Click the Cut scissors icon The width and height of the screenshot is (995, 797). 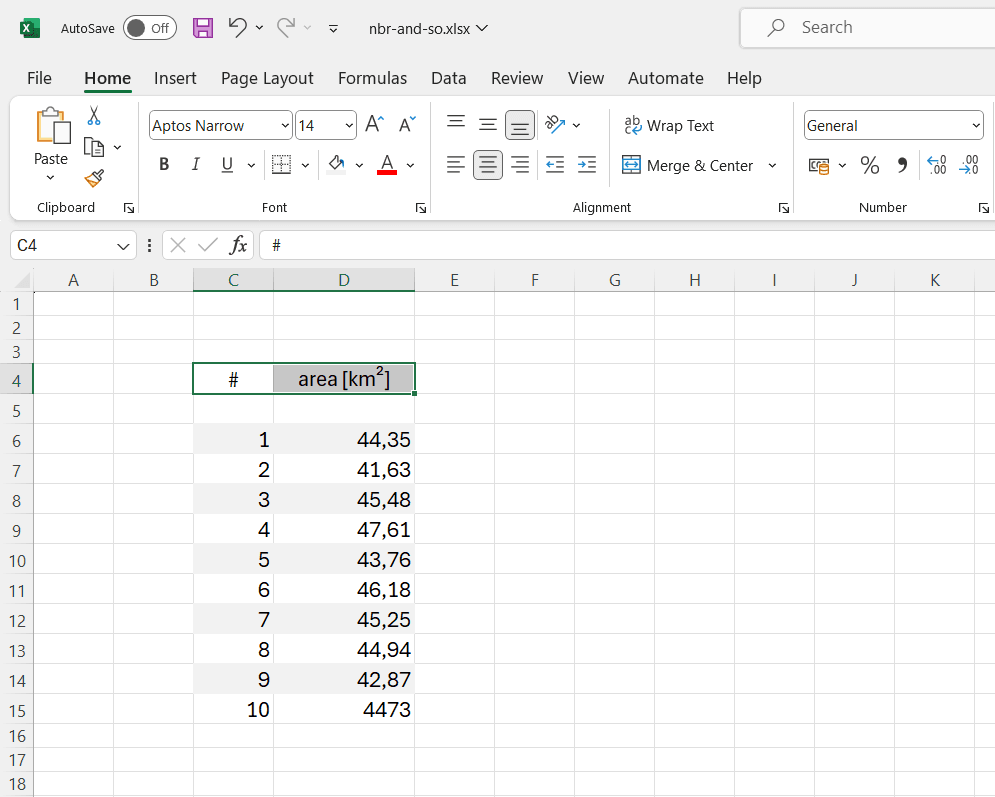tap(94, 116)
